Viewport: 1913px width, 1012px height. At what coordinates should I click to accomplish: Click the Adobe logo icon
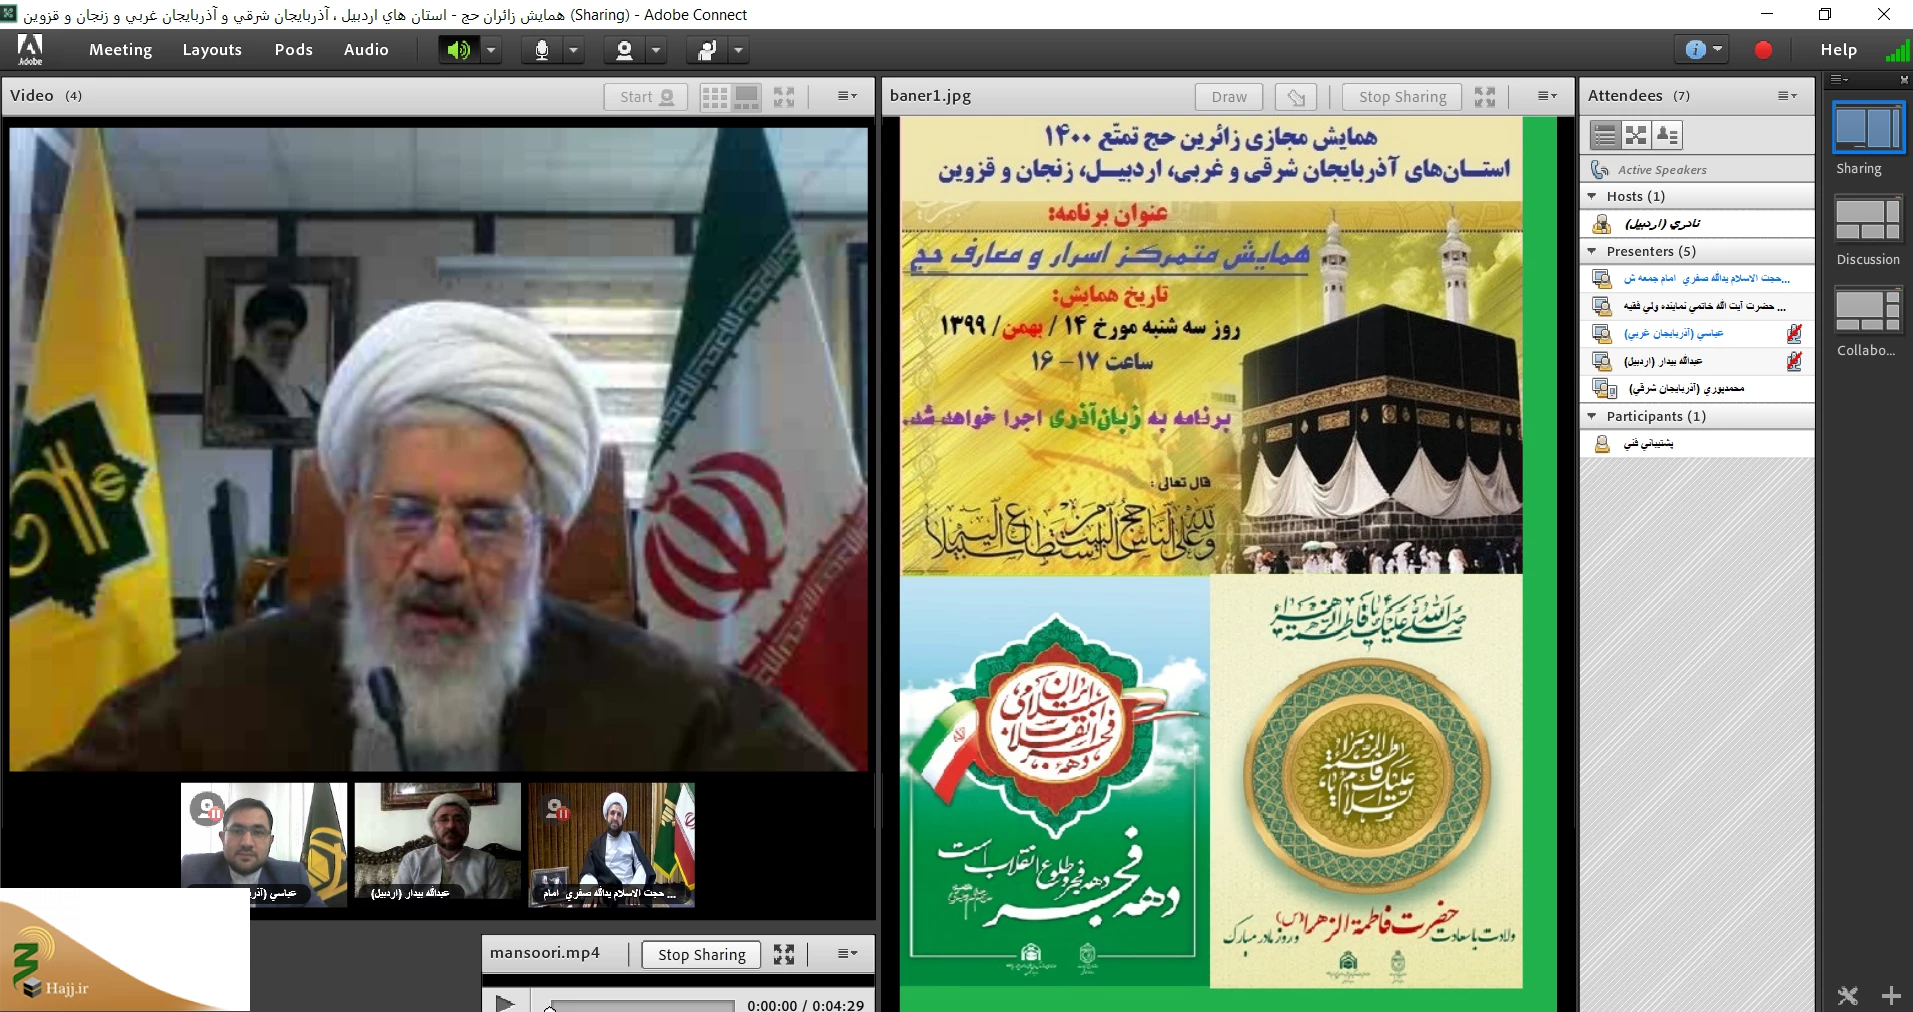[30, 49]
